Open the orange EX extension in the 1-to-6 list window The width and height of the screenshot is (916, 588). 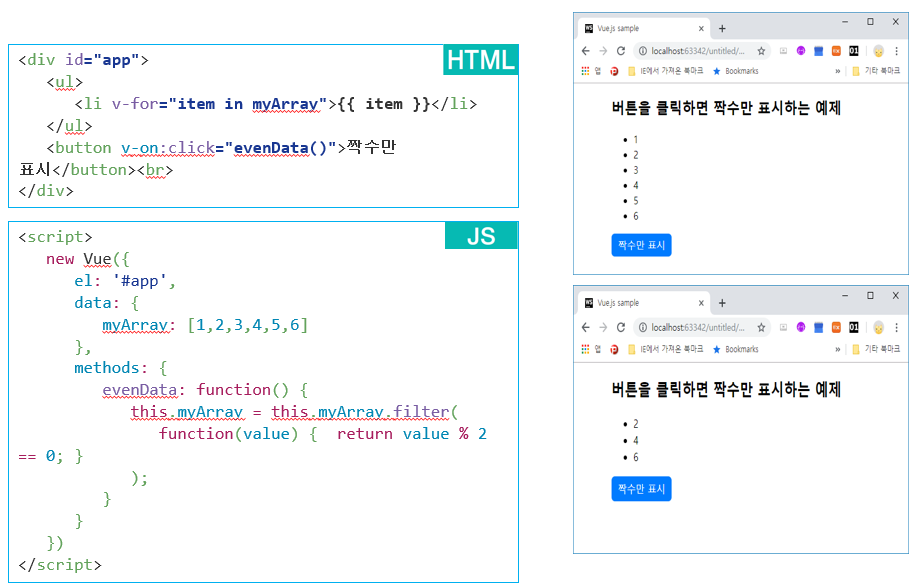click(836, 51)
